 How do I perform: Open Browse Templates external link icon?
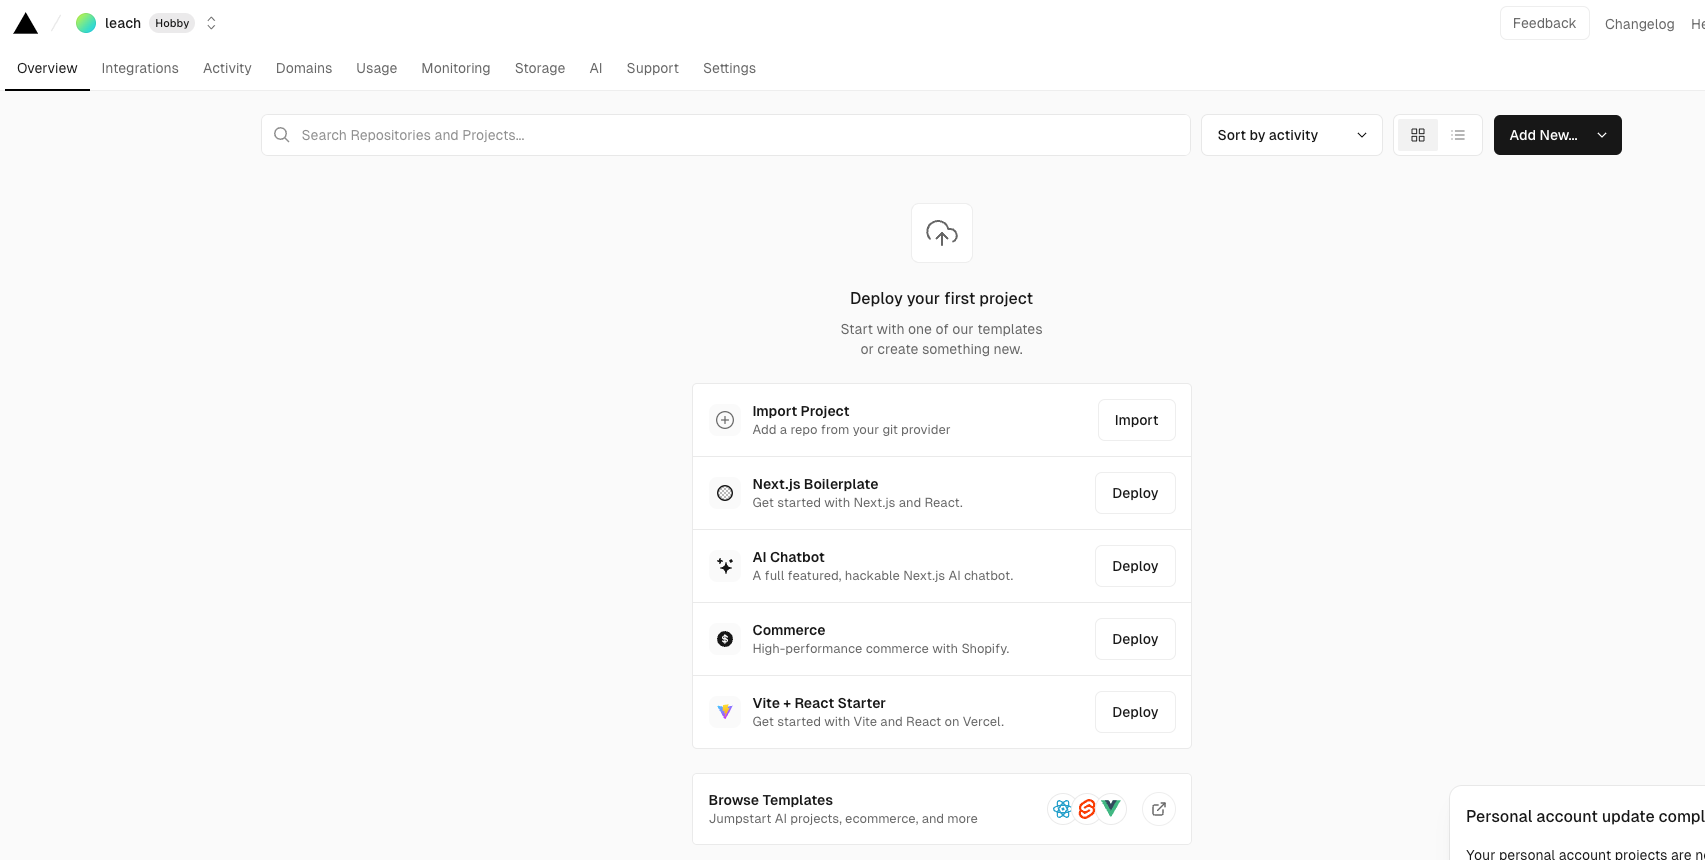(x=1158, y=809)
